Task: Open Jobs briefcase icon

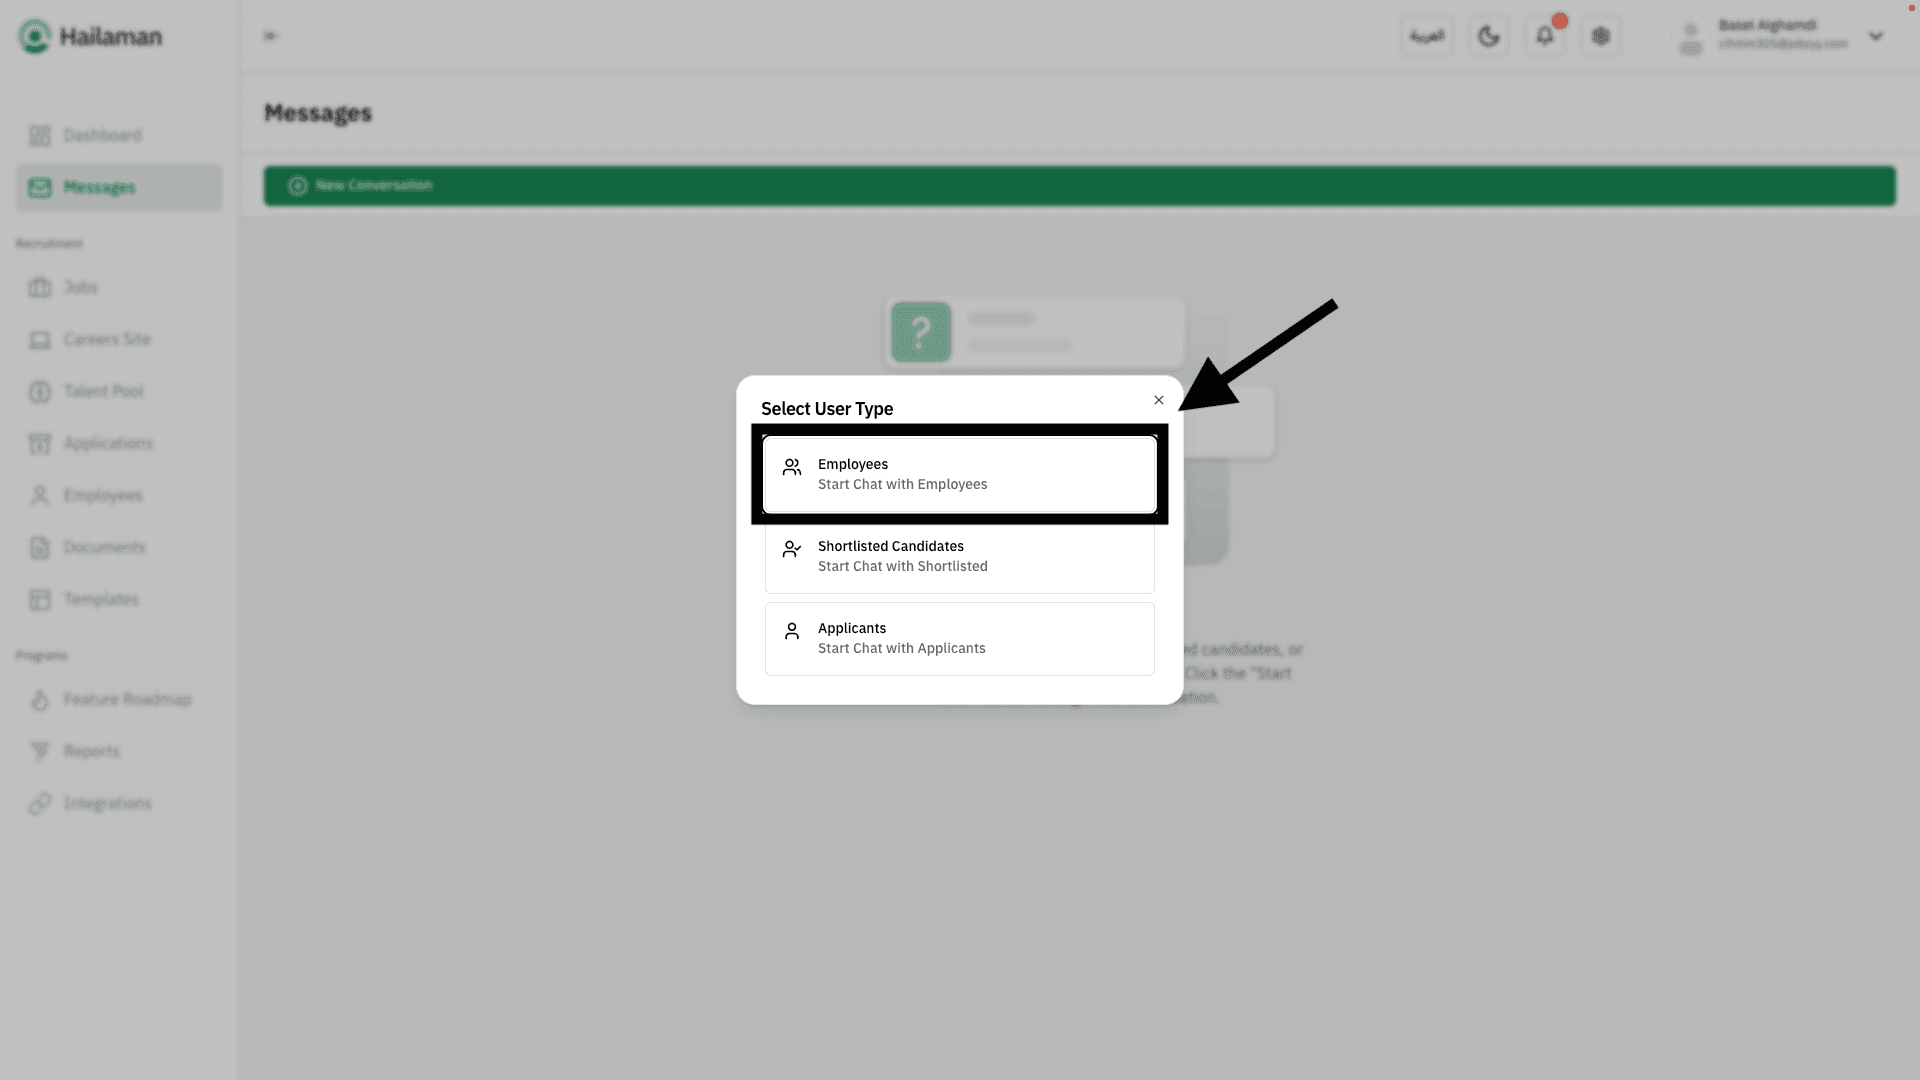Action: tap(40, 288)
